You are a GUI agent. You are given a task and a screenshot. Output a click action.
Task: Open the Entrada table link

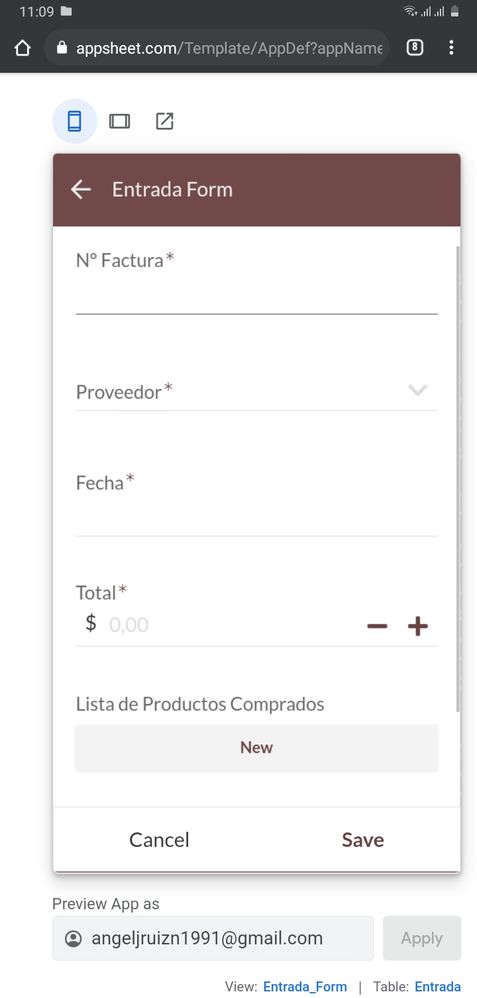(438, 987)
